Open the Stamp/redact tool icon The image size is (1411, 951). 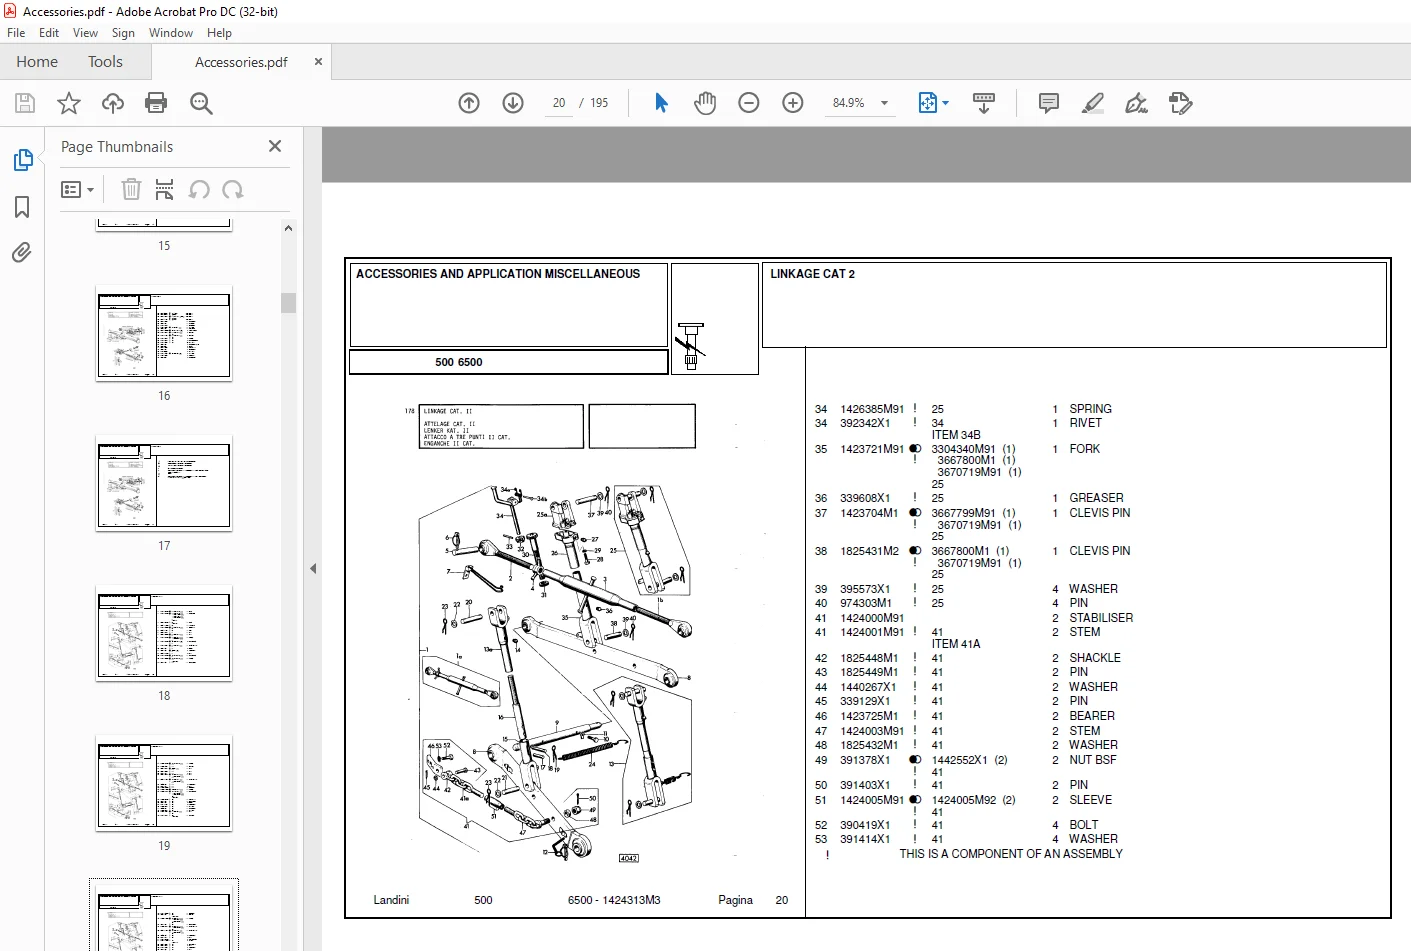click(x=1181, y=103)
